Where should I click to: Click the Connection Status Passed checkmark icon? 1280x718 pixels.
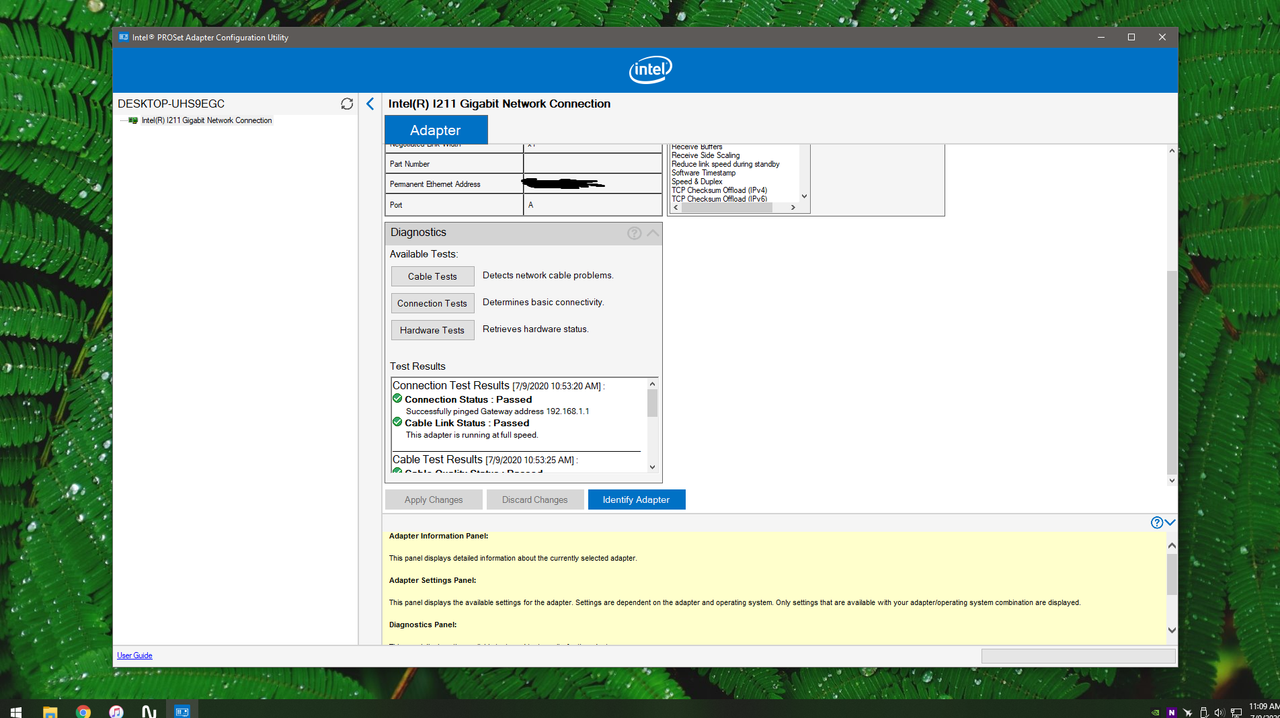[x=397, y=399]
